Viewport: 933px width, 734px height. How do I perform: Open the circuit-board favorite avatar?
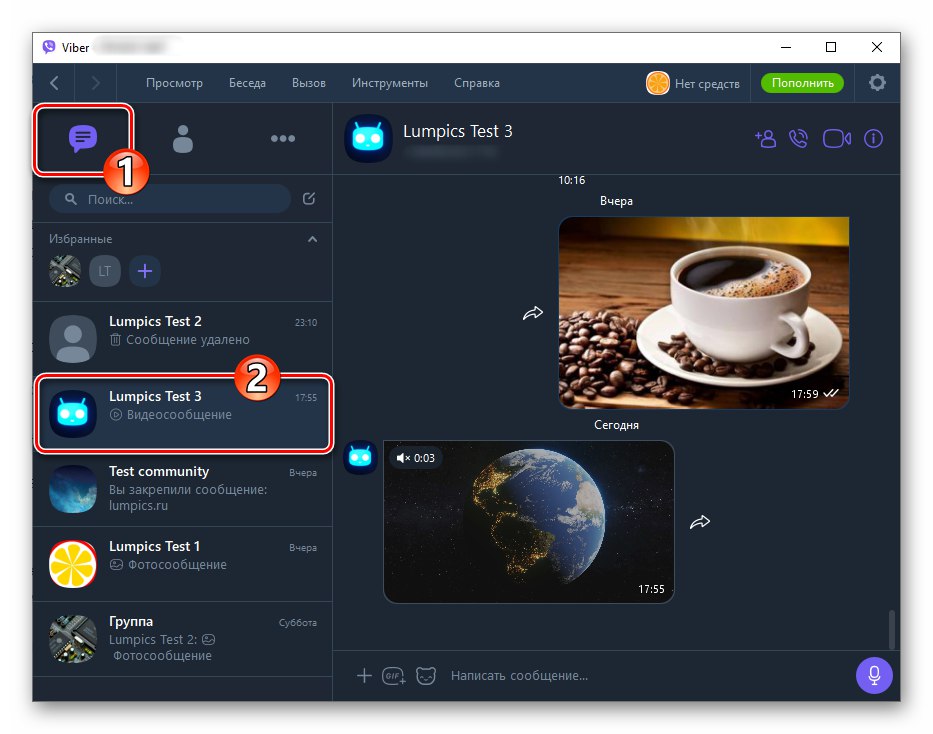[65, 271]
